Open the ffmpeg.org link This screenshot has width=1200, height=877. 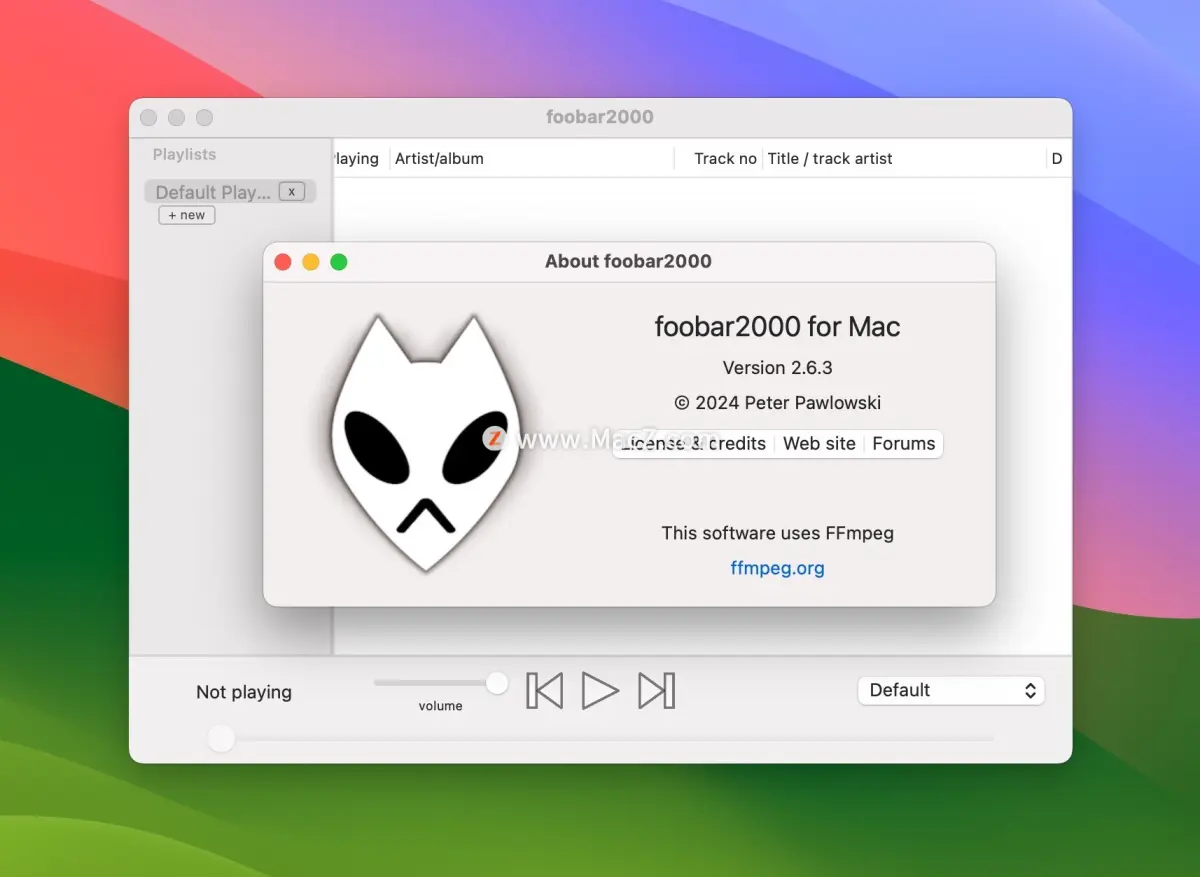coord(777,567)
